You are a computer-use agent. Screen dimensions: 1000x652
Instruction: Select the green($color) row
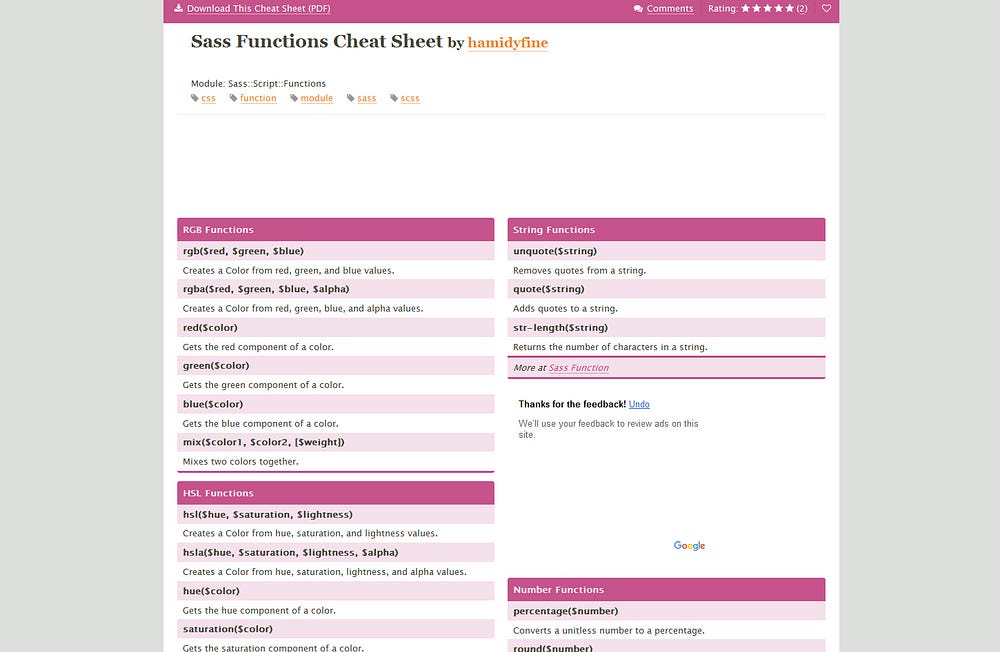[335, 366]
